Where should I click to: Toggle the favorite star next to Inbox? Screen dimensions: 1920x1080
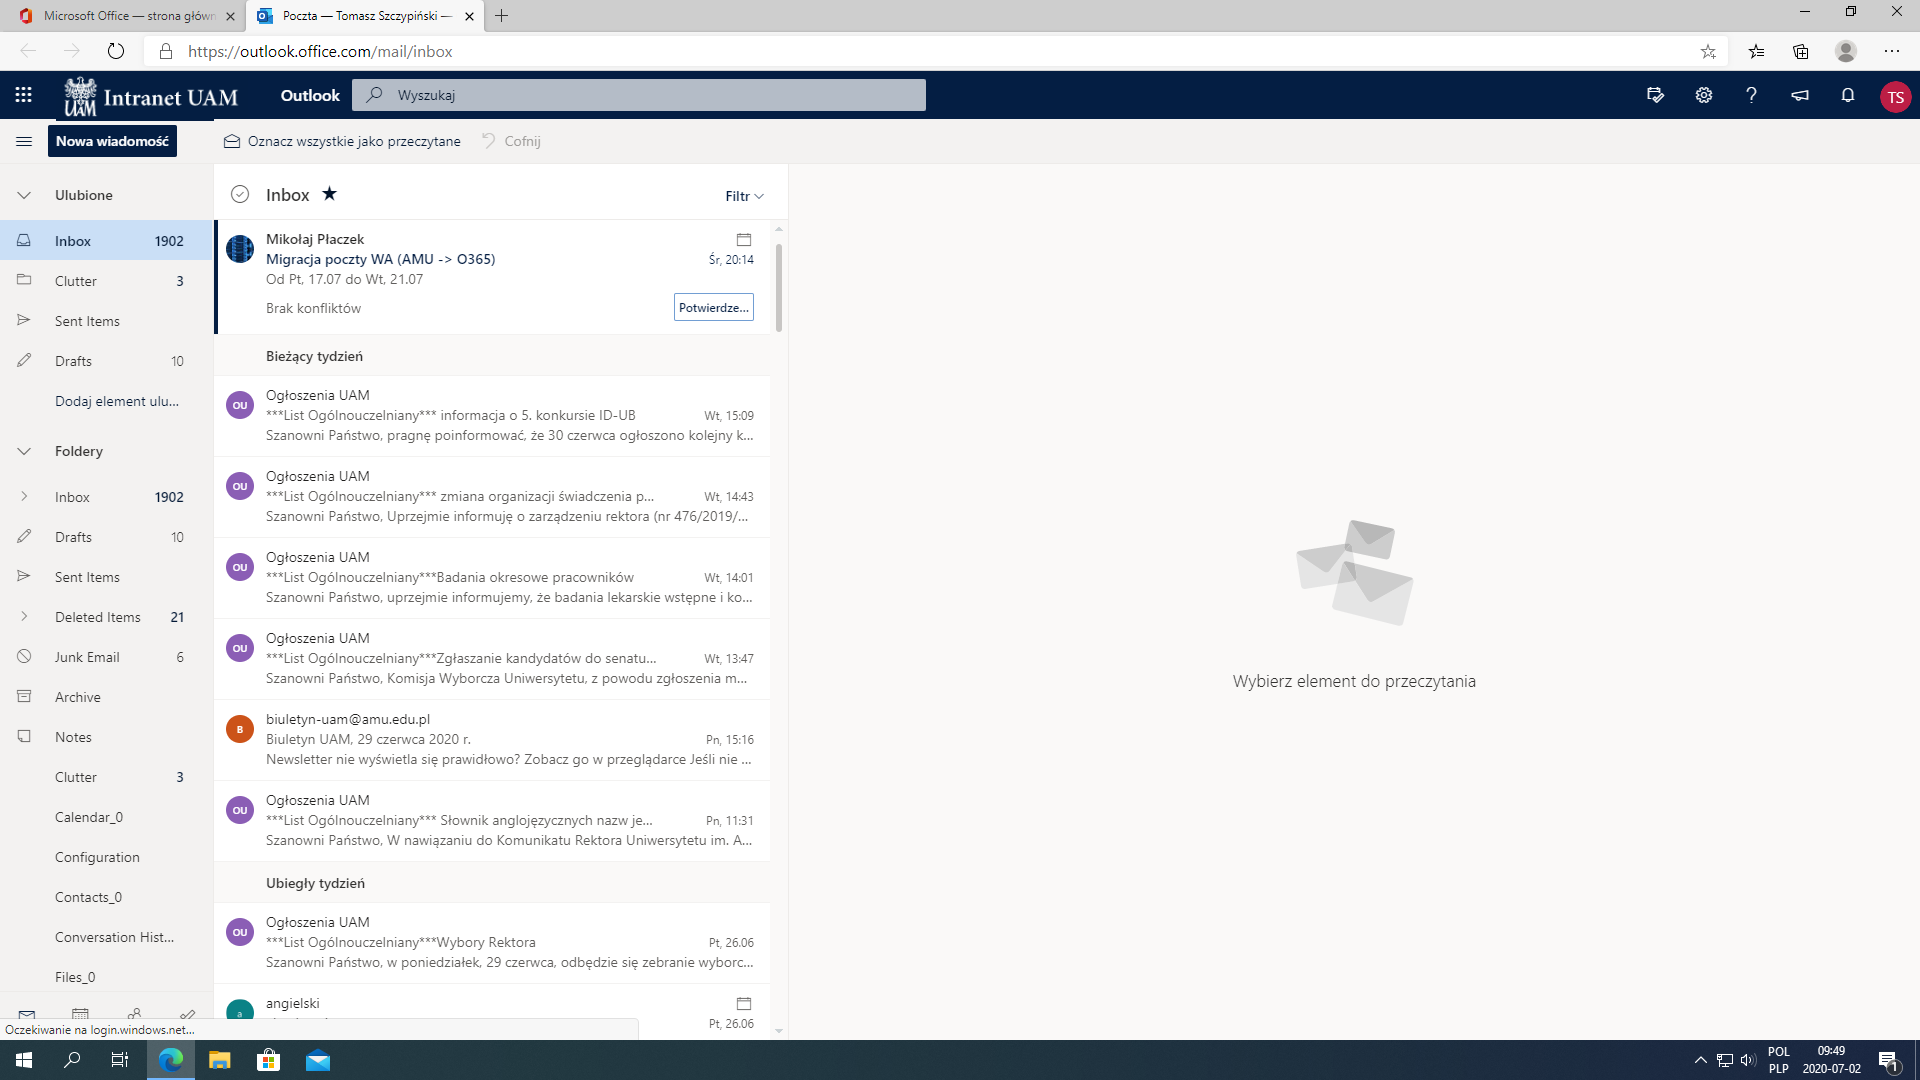(329, 194)
